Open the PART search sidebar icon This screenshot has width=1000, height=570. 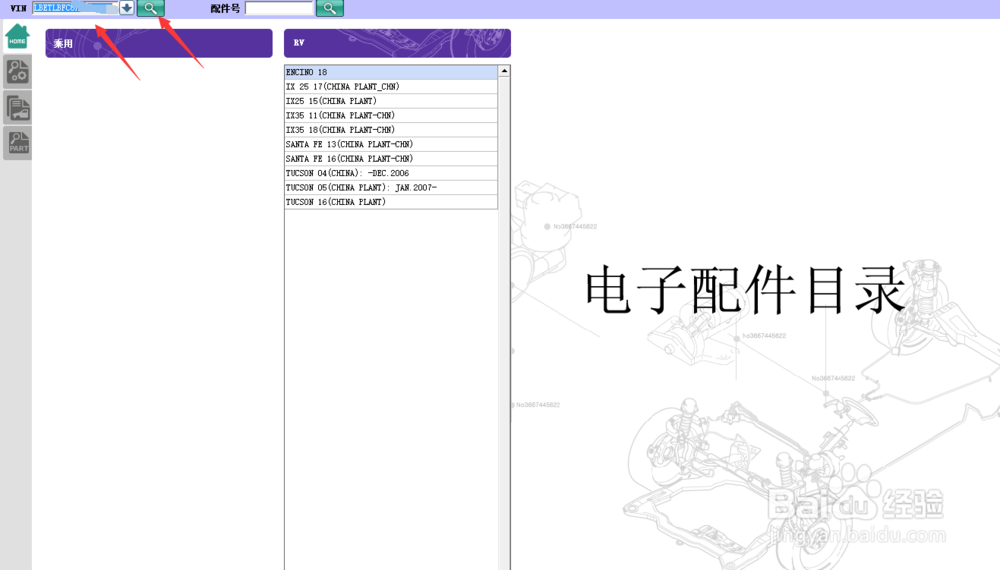[17, 143]
